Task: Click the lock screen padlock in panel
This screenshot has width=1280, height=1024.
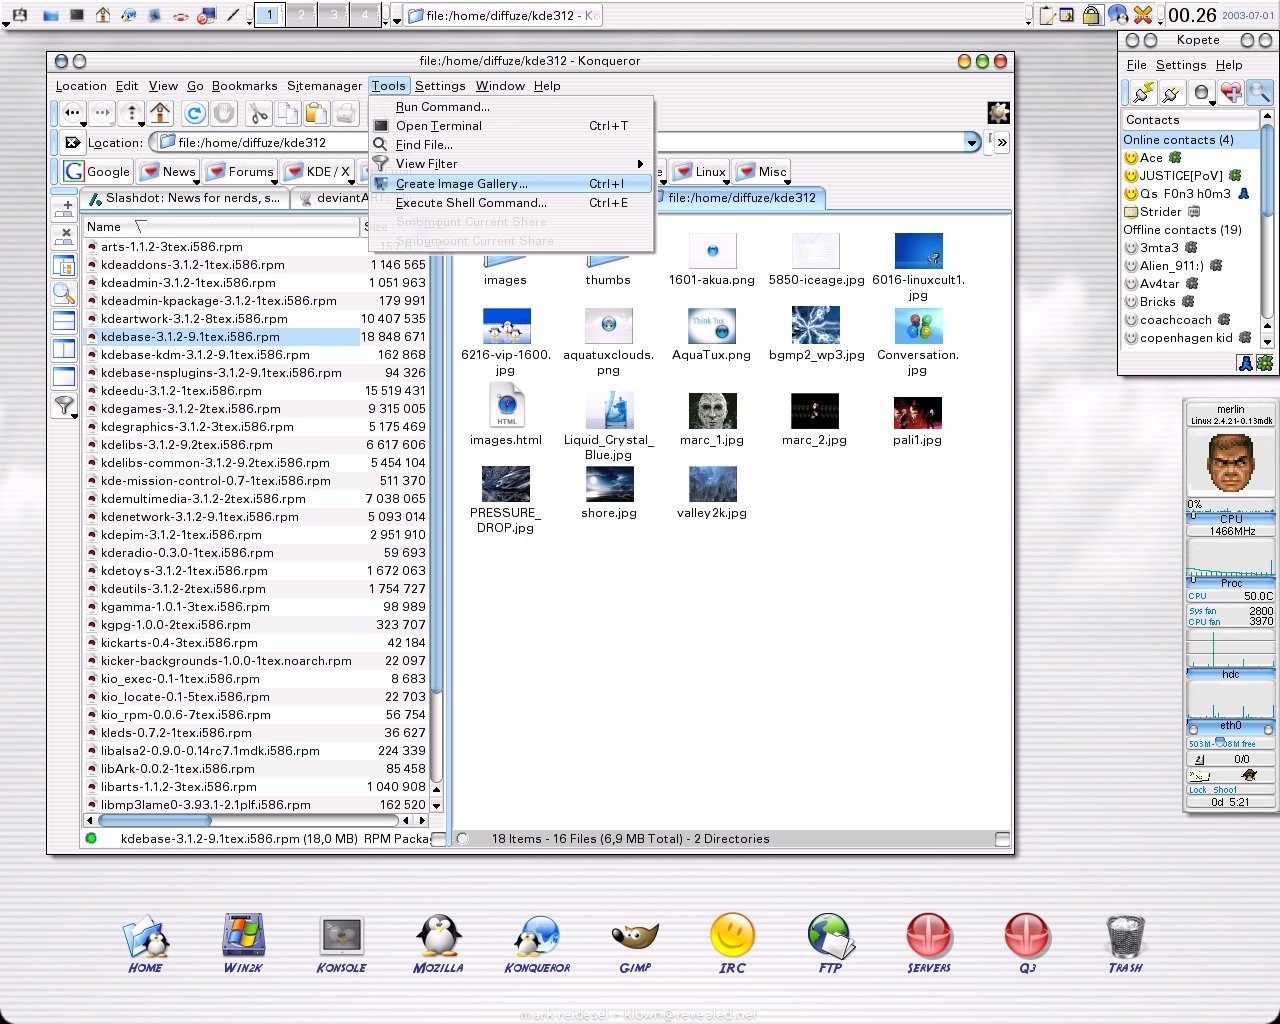Action: [x=1092, y=15]
